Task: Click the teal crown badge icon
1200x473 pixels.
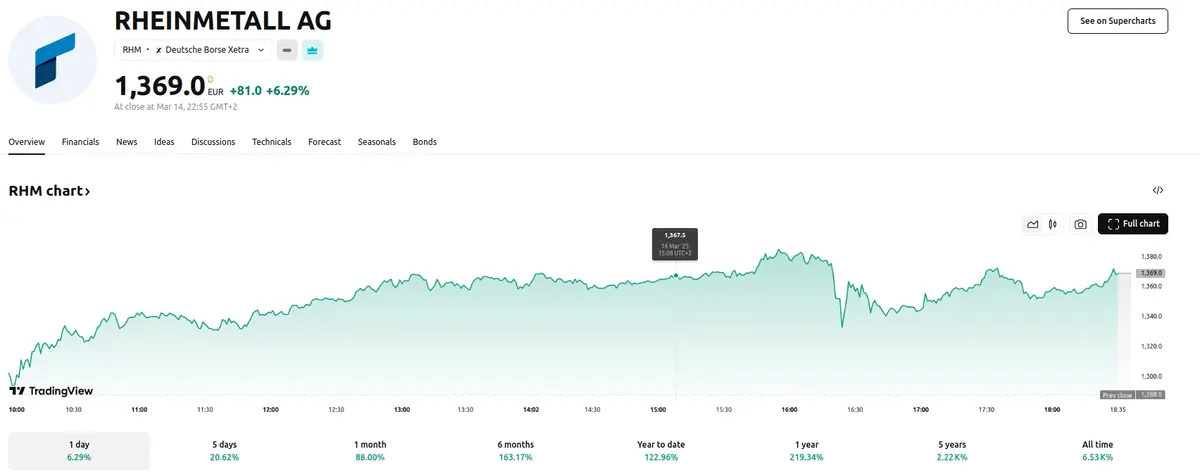Action: click(312, 49)
